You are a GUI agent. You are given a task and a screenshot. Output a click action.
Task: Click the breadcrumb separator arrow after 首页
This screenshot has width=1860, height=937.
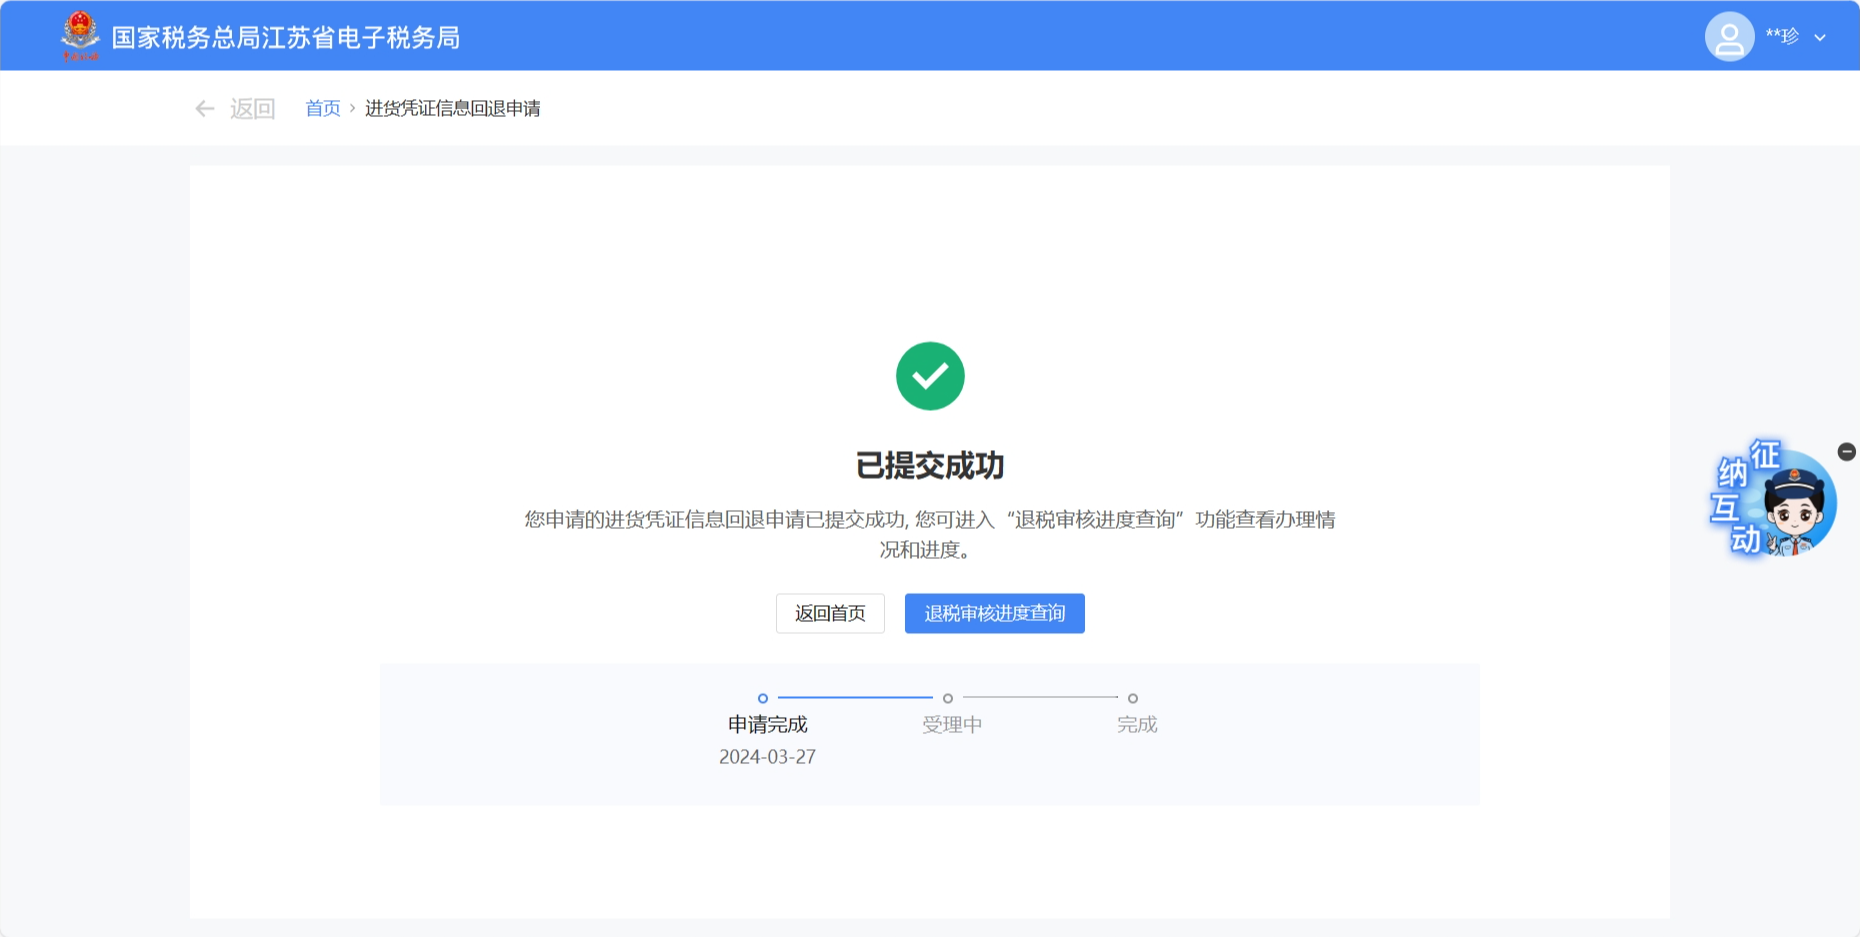352,108
